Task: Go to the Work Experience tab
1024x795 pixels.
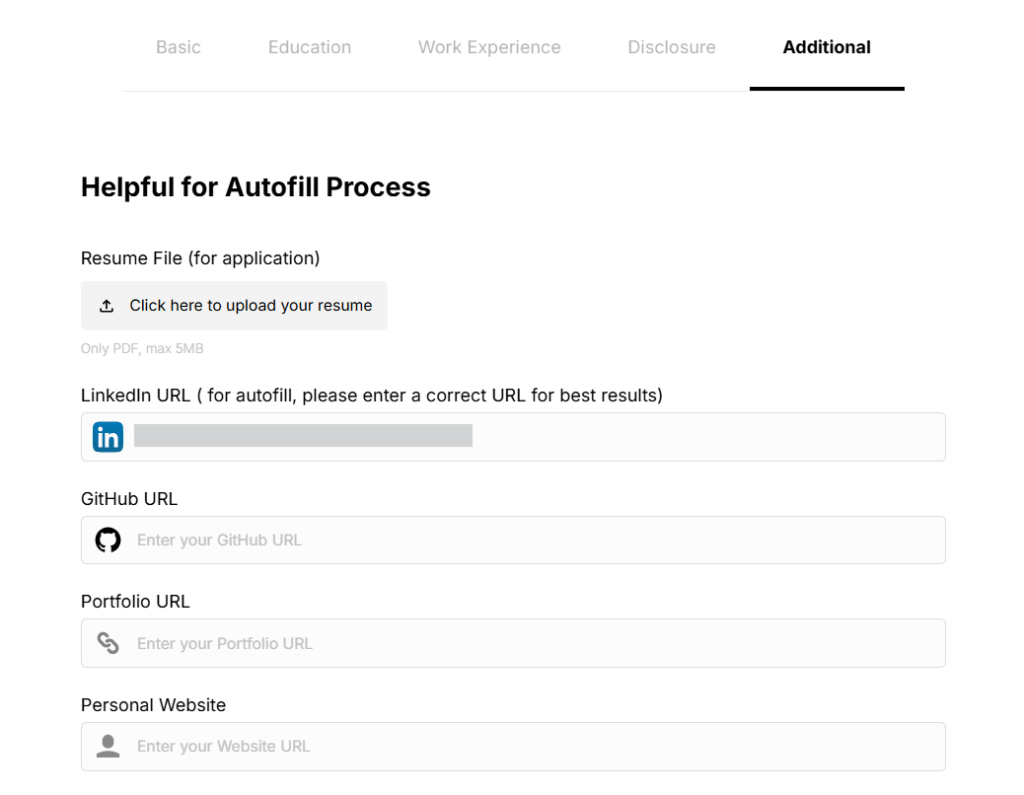Action: (x=489, y=47)
